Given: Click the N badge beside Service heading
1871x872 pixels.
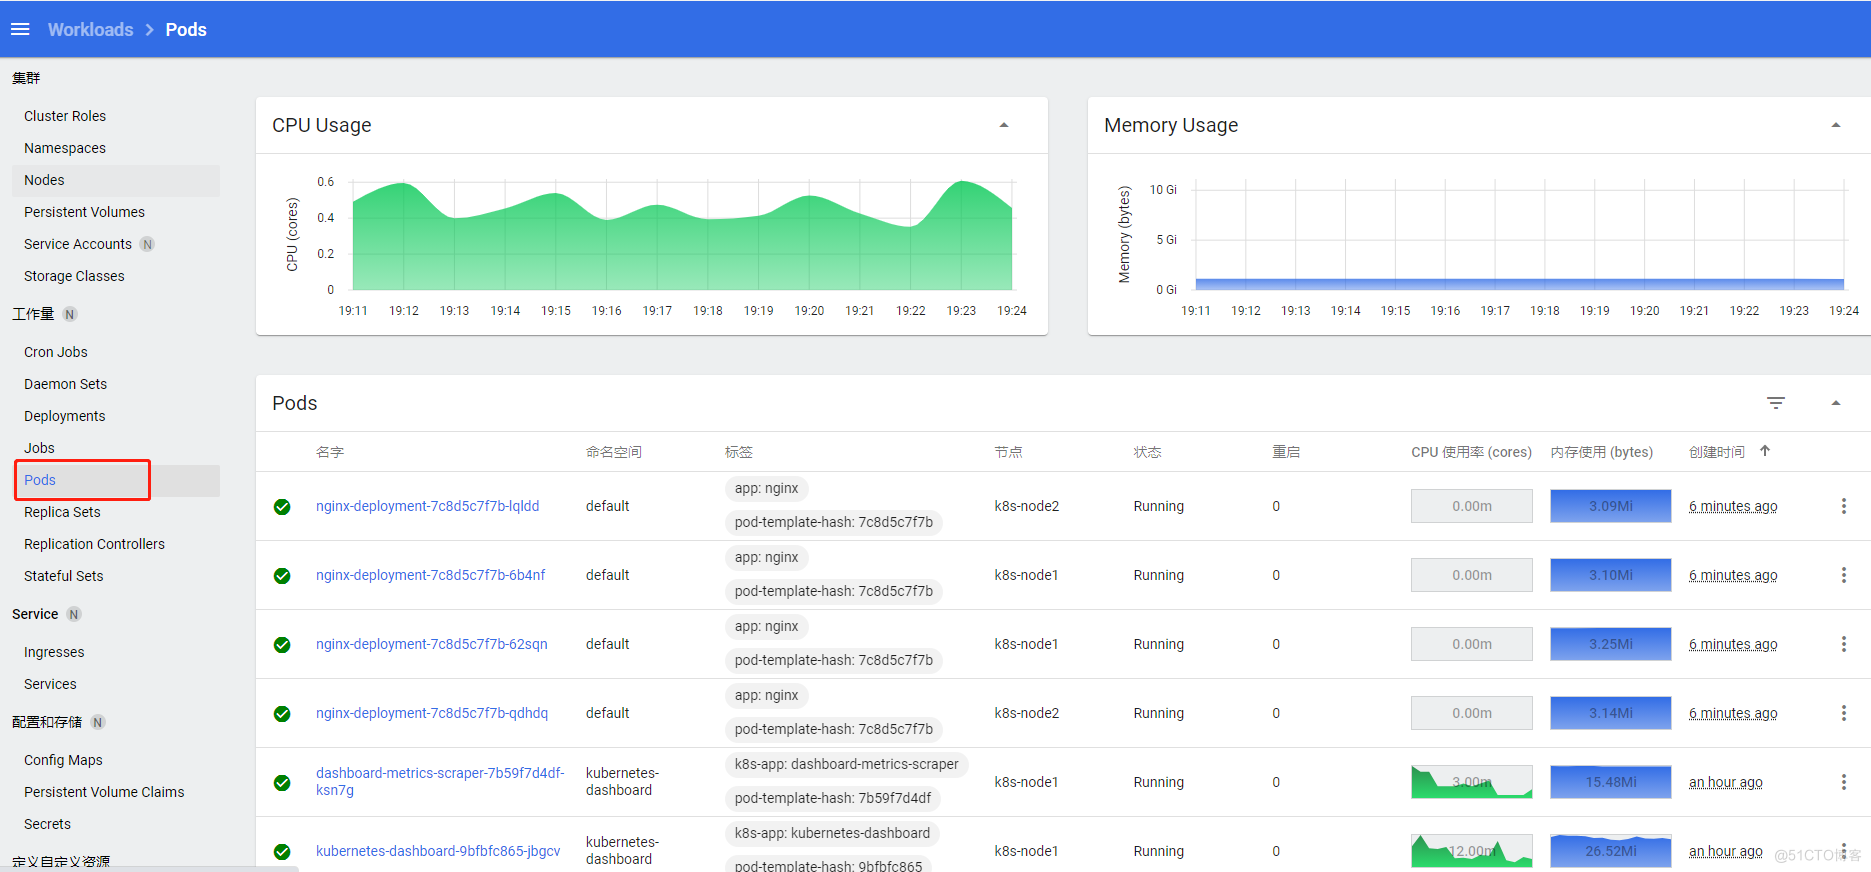Looking at the screenshot, I should [74, 614].
